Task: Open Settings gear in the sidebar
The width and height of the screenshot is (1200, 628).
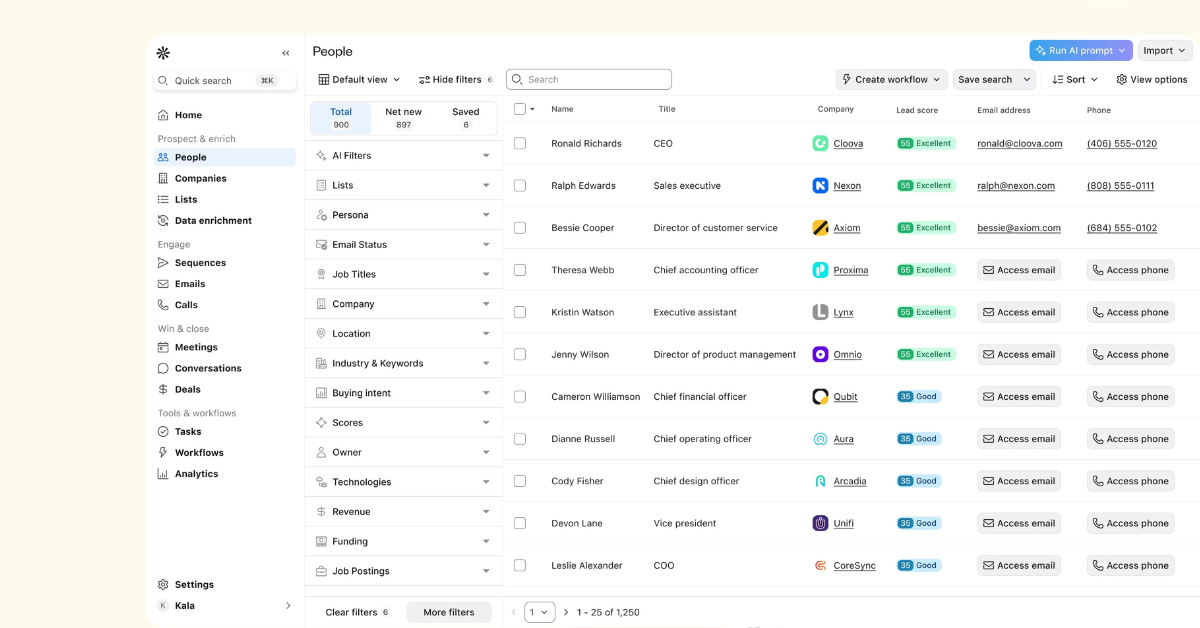Action: point(164,585)
